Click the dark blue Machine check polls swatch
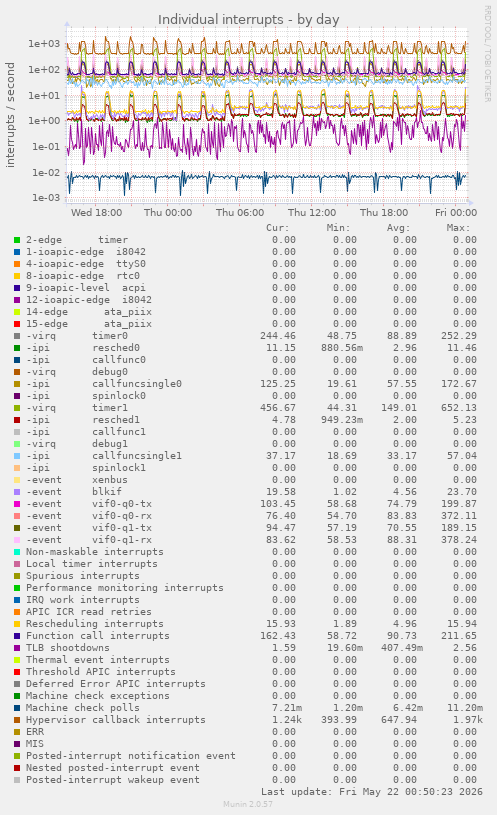Viewport: 497px width, 815px height. 17,708
